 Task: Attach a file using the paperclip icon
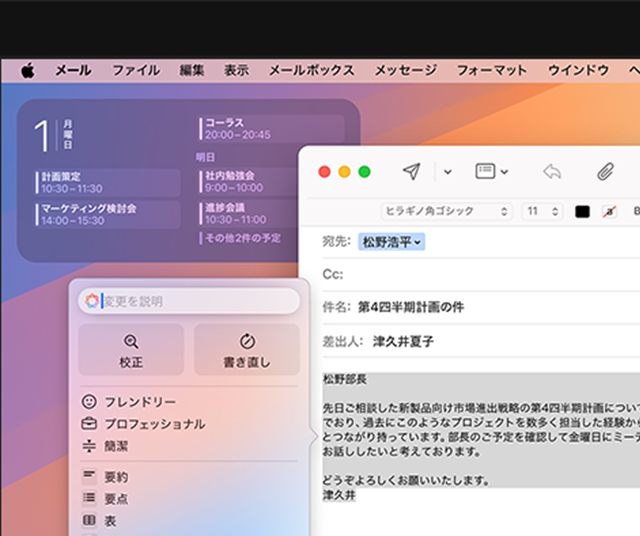[605, 171]
